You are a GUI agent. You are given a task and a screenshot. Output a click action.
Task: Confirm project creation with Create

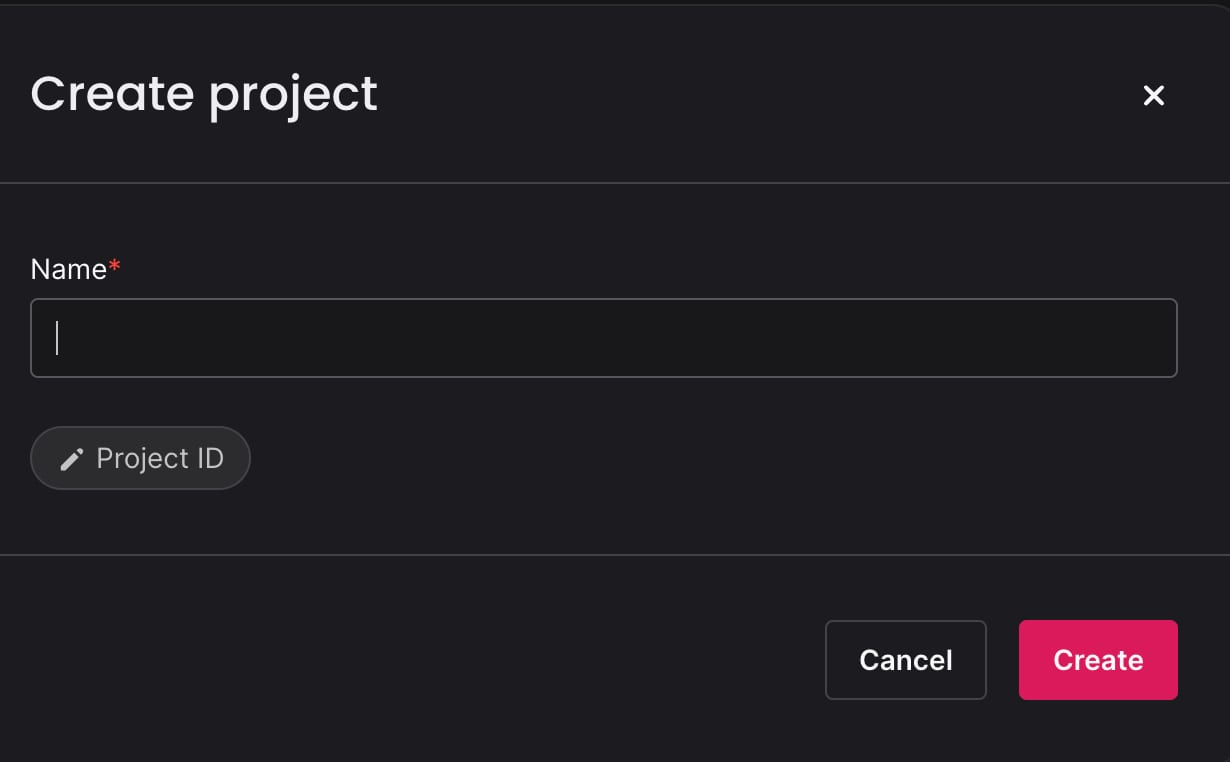point(1097,660)
